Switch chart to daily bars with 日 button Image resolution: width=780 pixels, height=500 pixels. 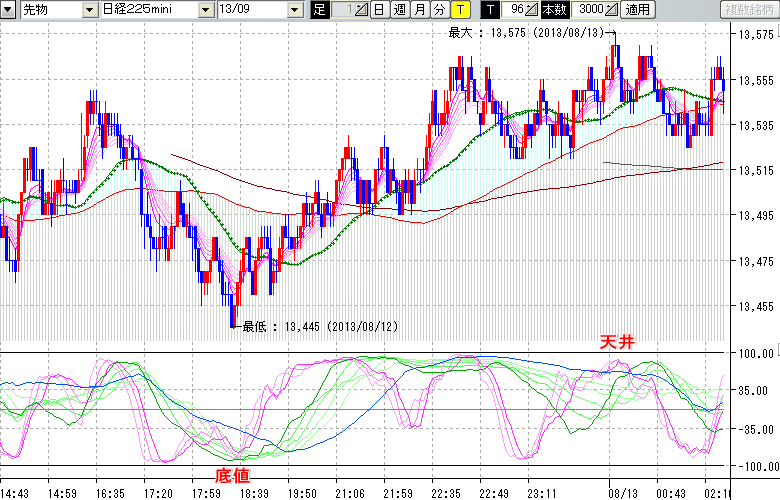(x=379, y=10)
